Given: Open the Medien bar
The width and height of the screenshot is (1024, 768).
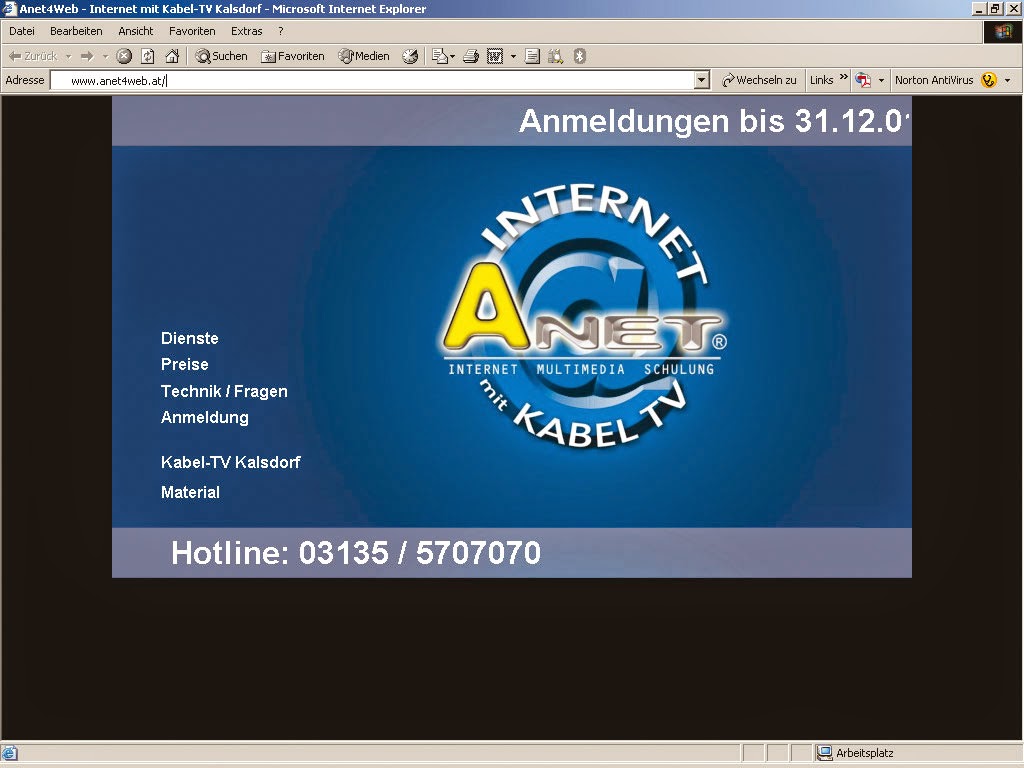Looking at the screenshot, I should pos(364,56).
